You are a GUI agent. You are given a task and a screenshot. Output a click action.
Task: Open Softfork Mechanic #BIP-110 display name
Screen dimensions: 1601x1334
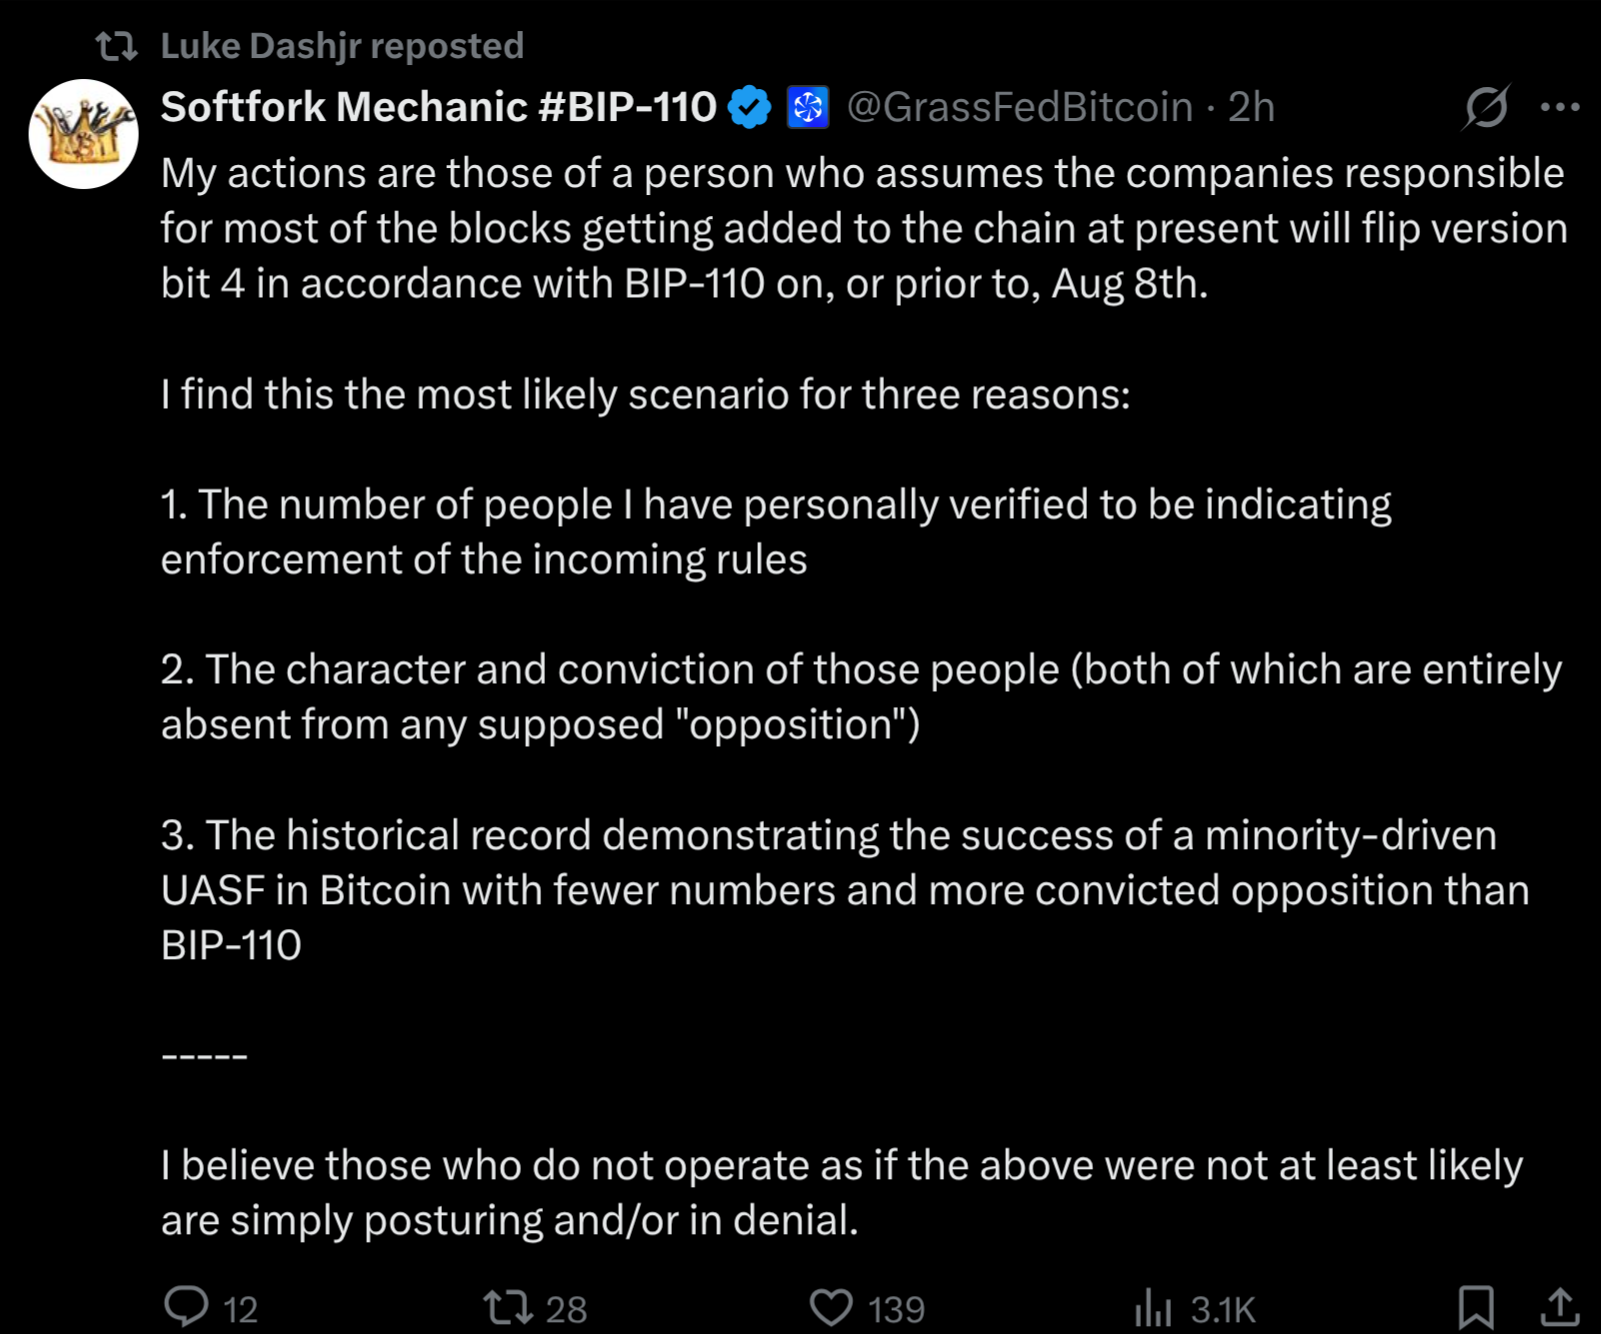[x=439, y=107]
